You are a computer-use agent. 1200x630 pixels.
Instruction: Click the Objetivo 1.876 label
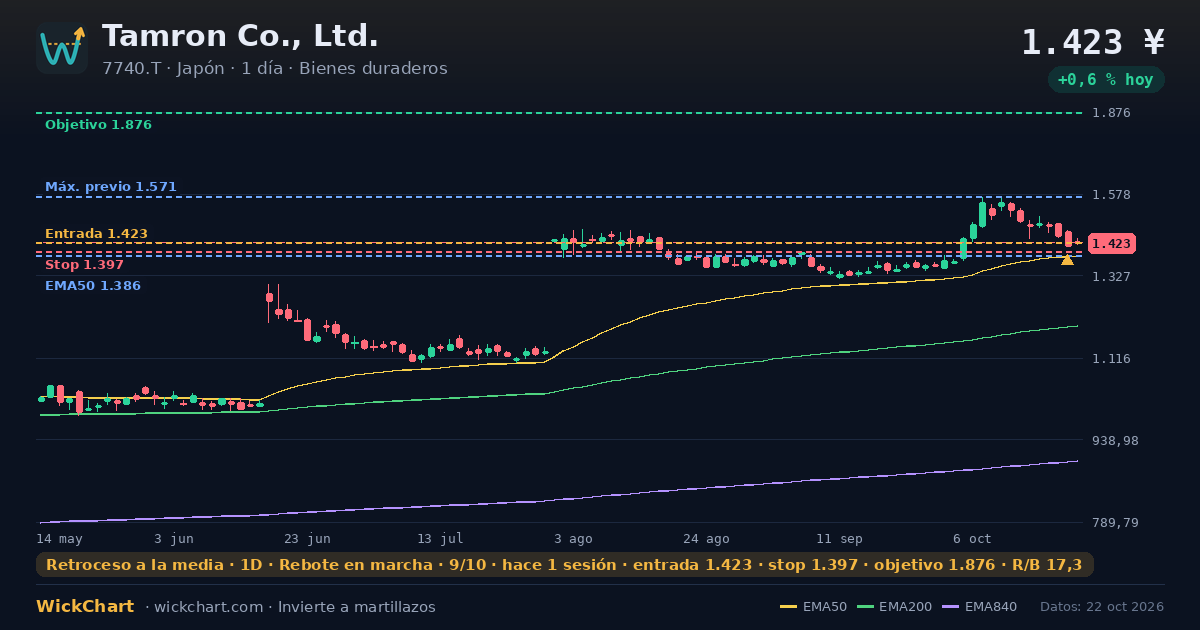tap(98, 125)
